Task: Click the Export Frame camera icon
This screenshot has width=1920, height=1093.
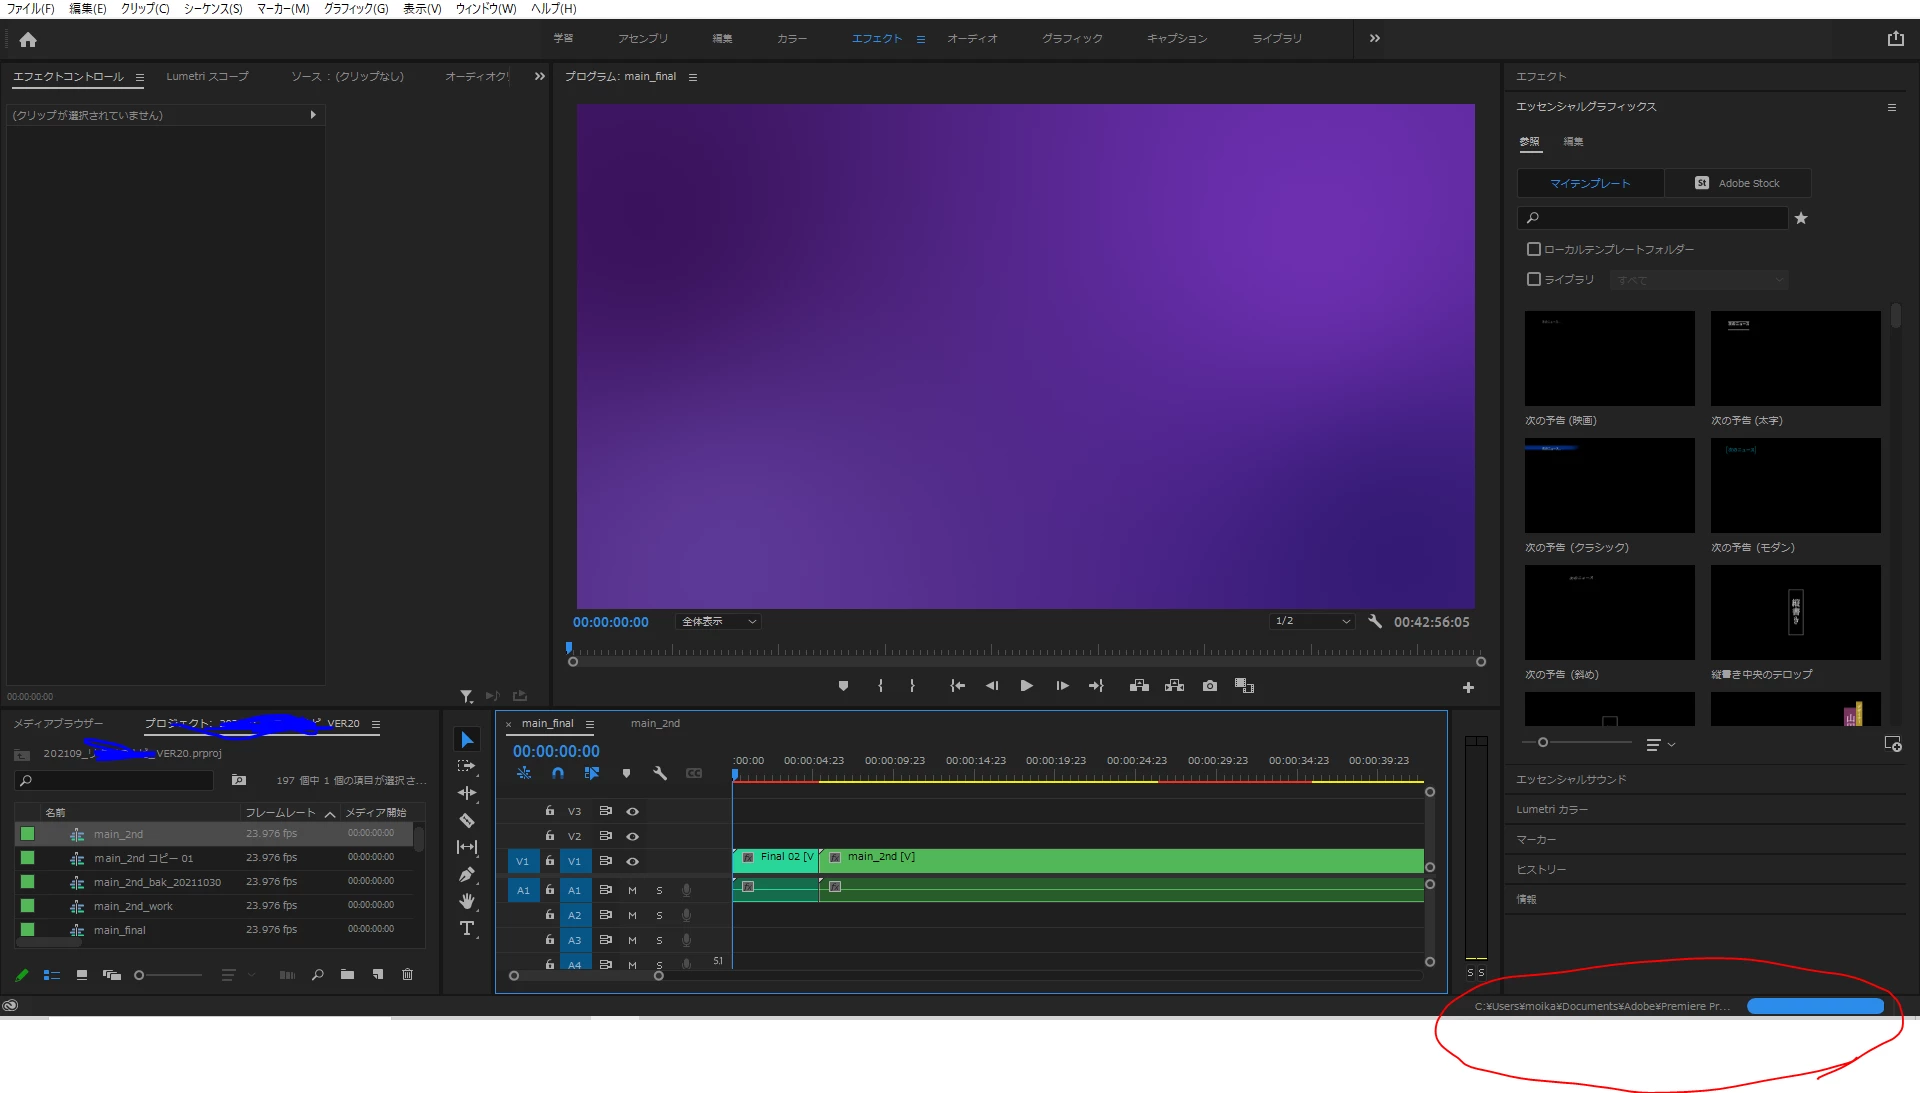Action: coord(1210,686)
